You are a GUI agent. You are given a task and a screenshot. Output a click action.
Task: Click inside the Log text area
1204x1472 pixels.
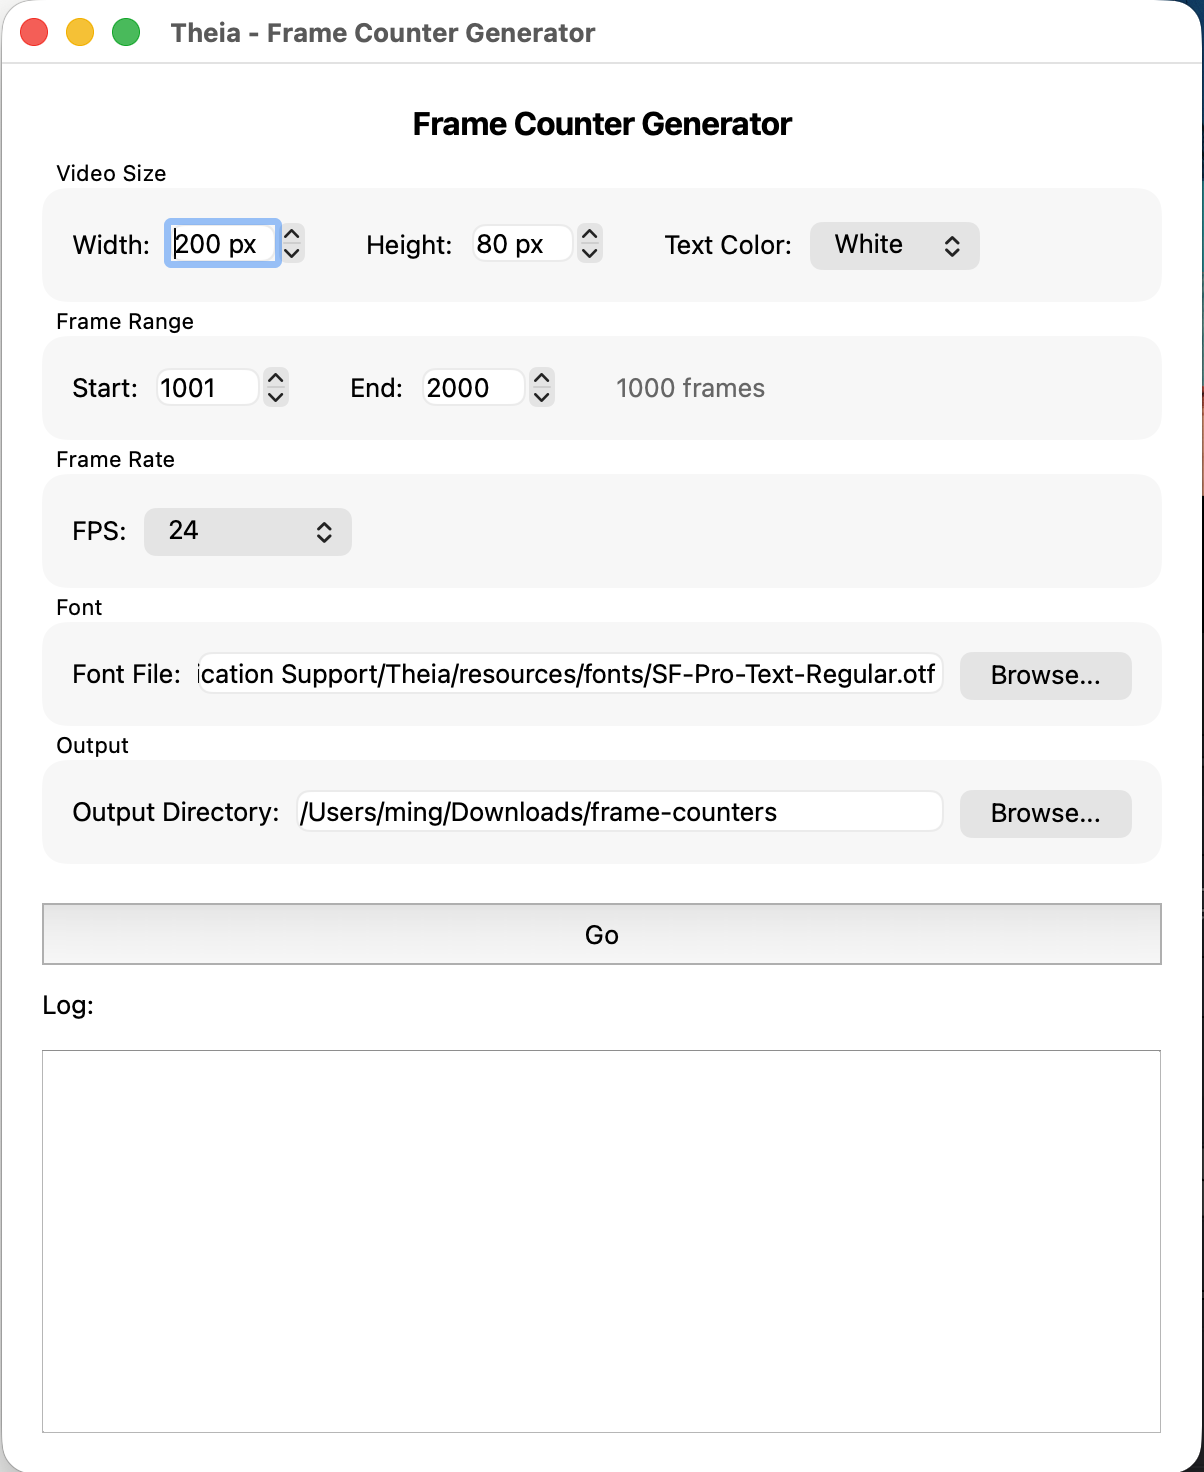tap(601, 1241)
